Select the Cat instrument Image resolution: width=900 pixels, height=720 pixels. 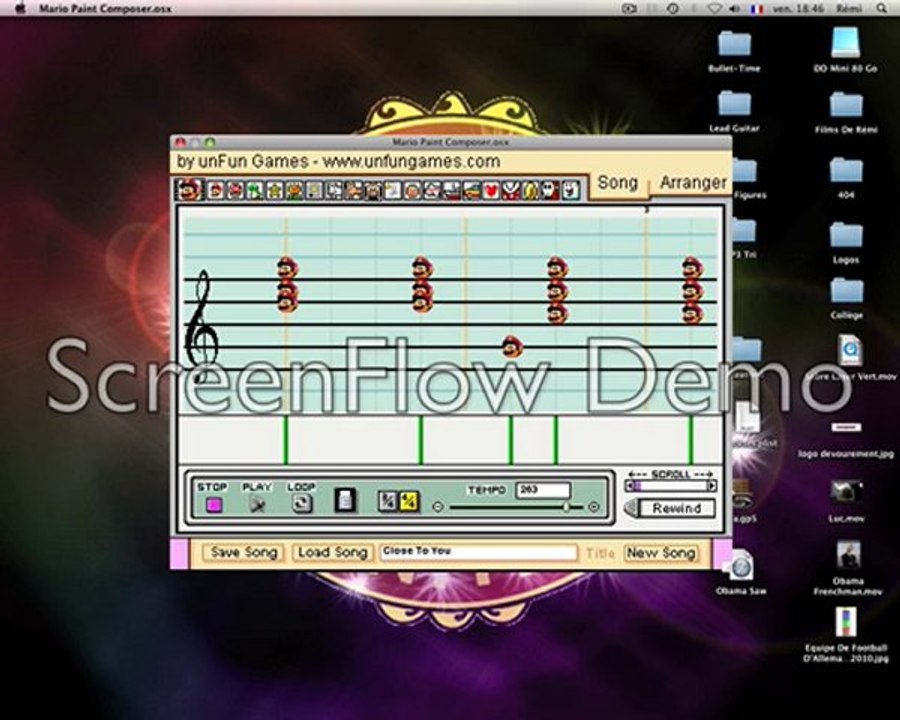coord(354,190)
